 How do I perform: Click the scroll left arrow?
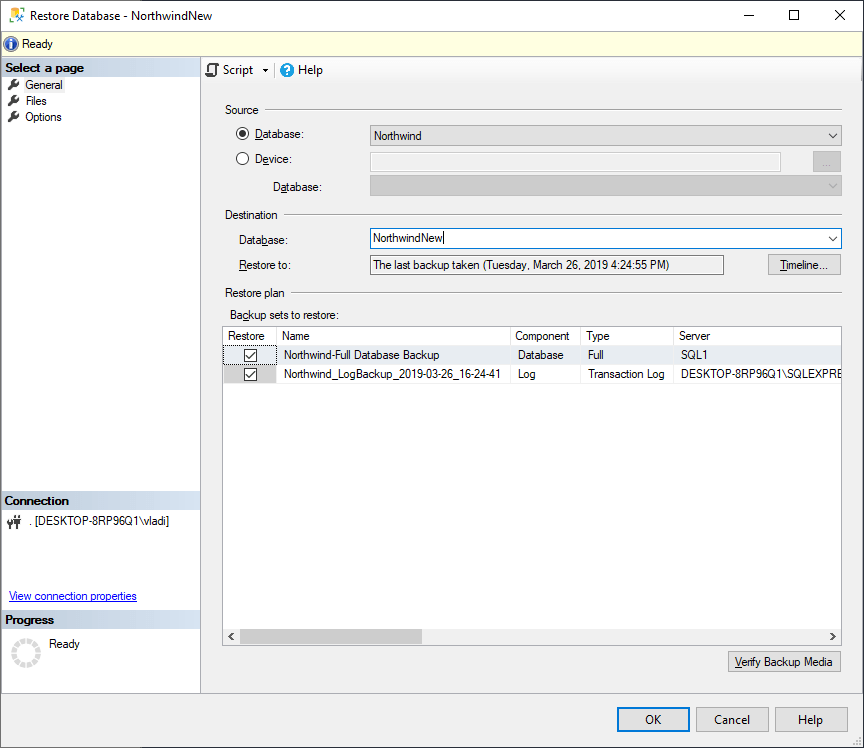[231, 637]
